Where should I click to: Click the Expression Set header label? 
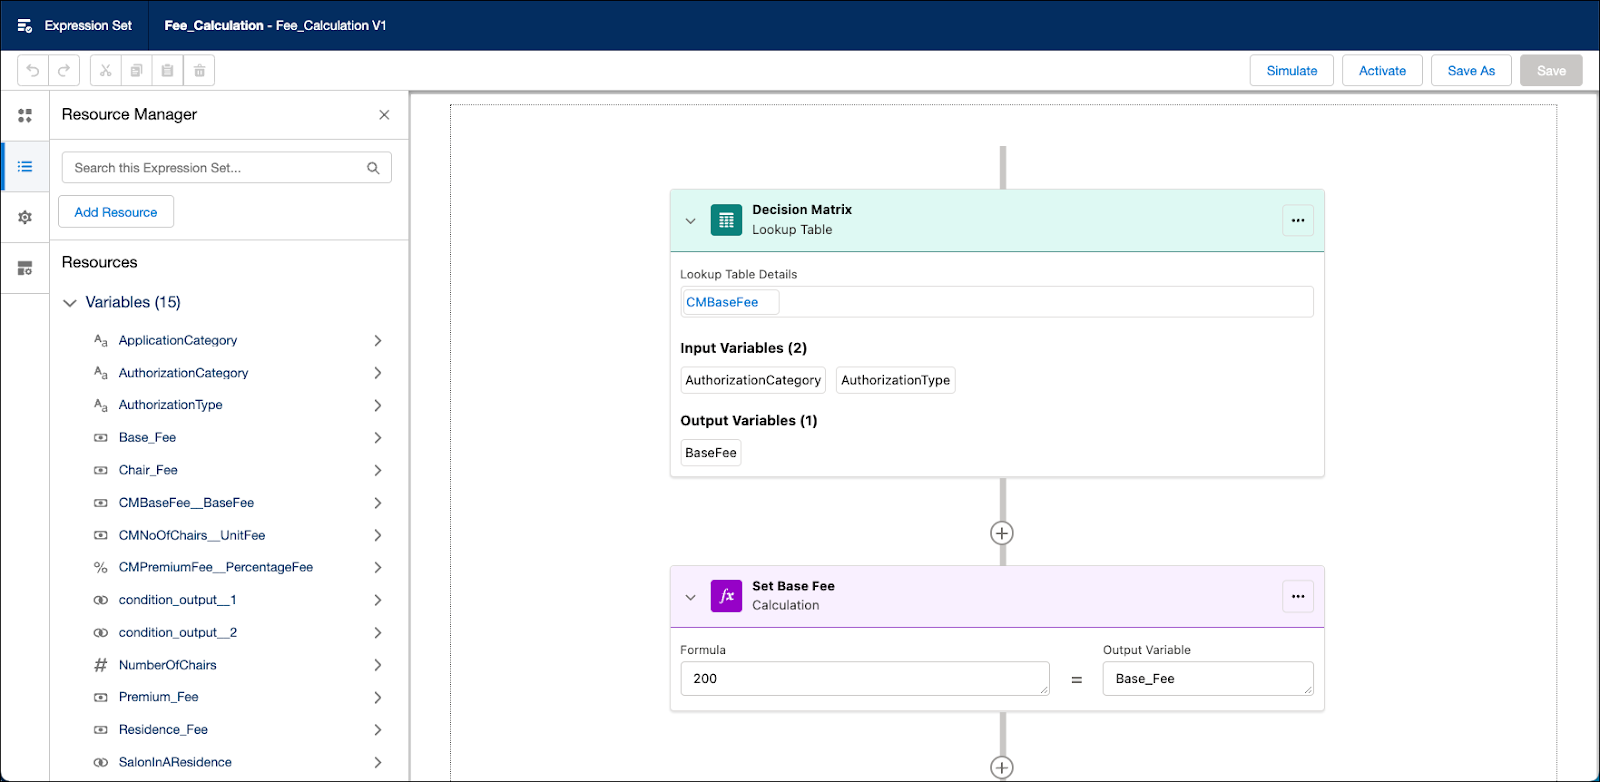coord(88,26)
